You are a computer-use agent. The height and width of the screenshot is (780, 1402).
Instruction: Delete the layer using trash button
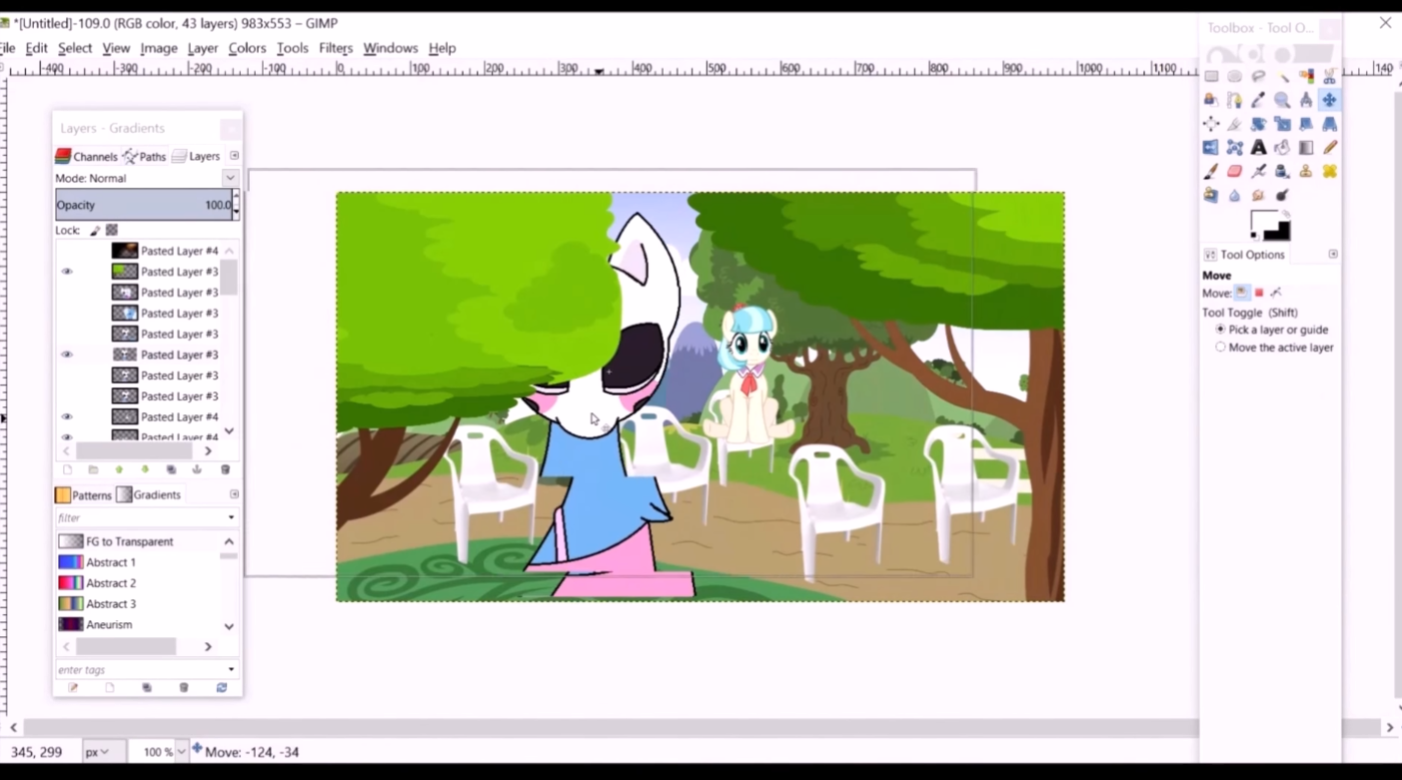(225, 470)
